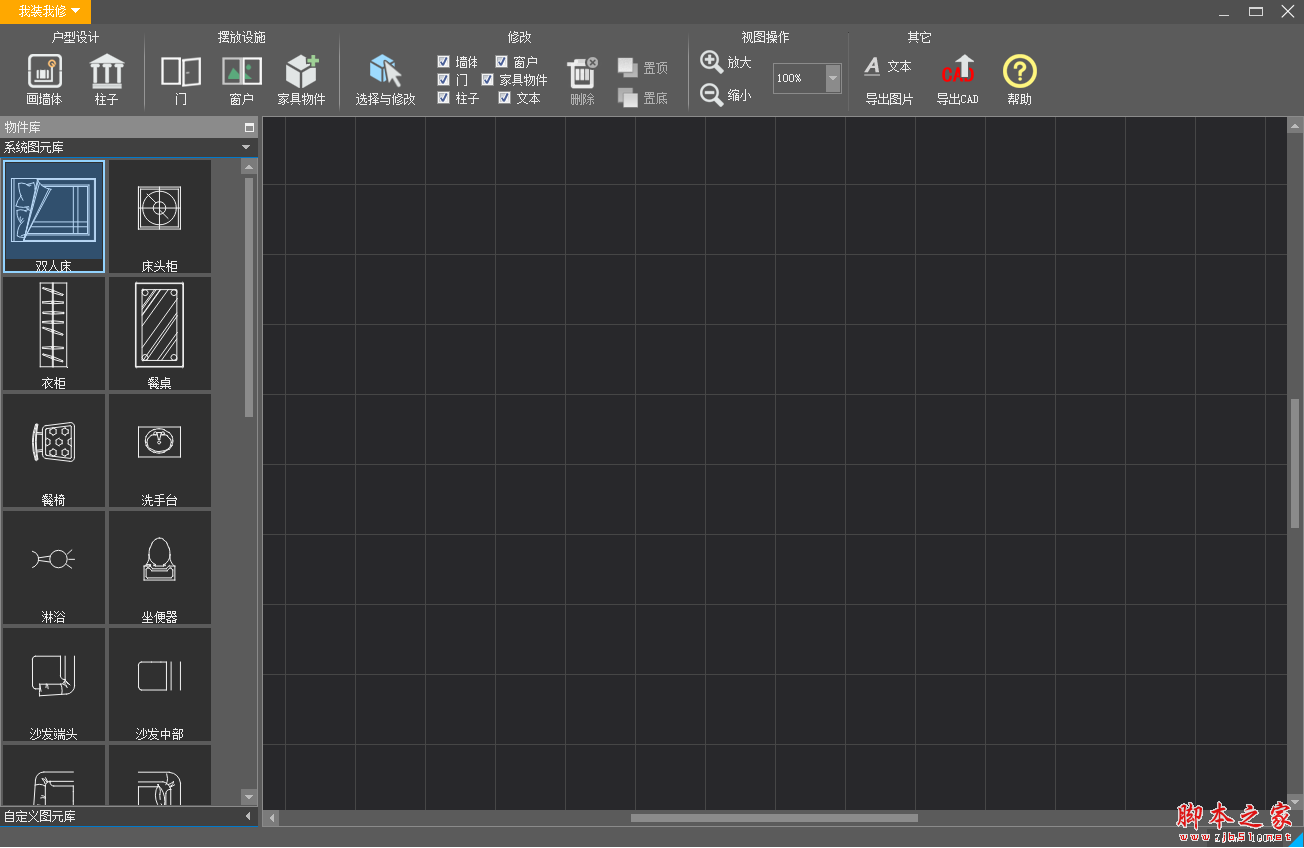This screenshot has height=848, width=1304.
Task: Open the 门 door placement tool
Action: [x=180, y=79]
